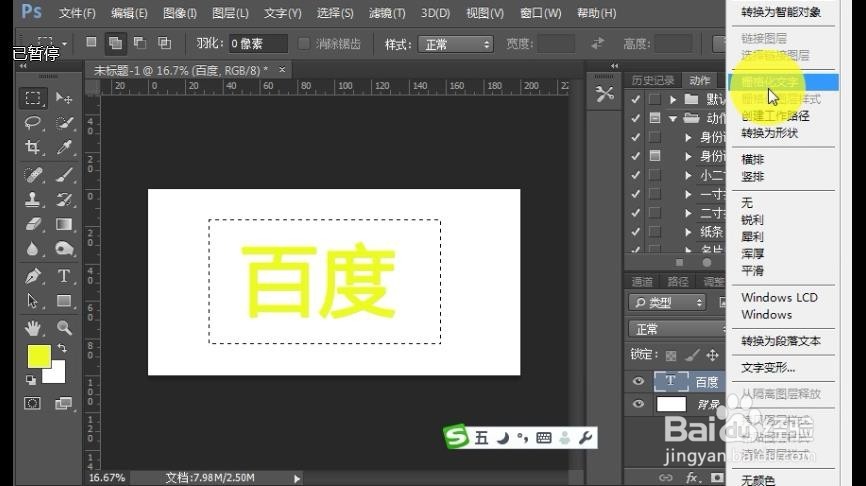Select the Clone Stamp tool
The image size is (866, 486).
(33, 199)
